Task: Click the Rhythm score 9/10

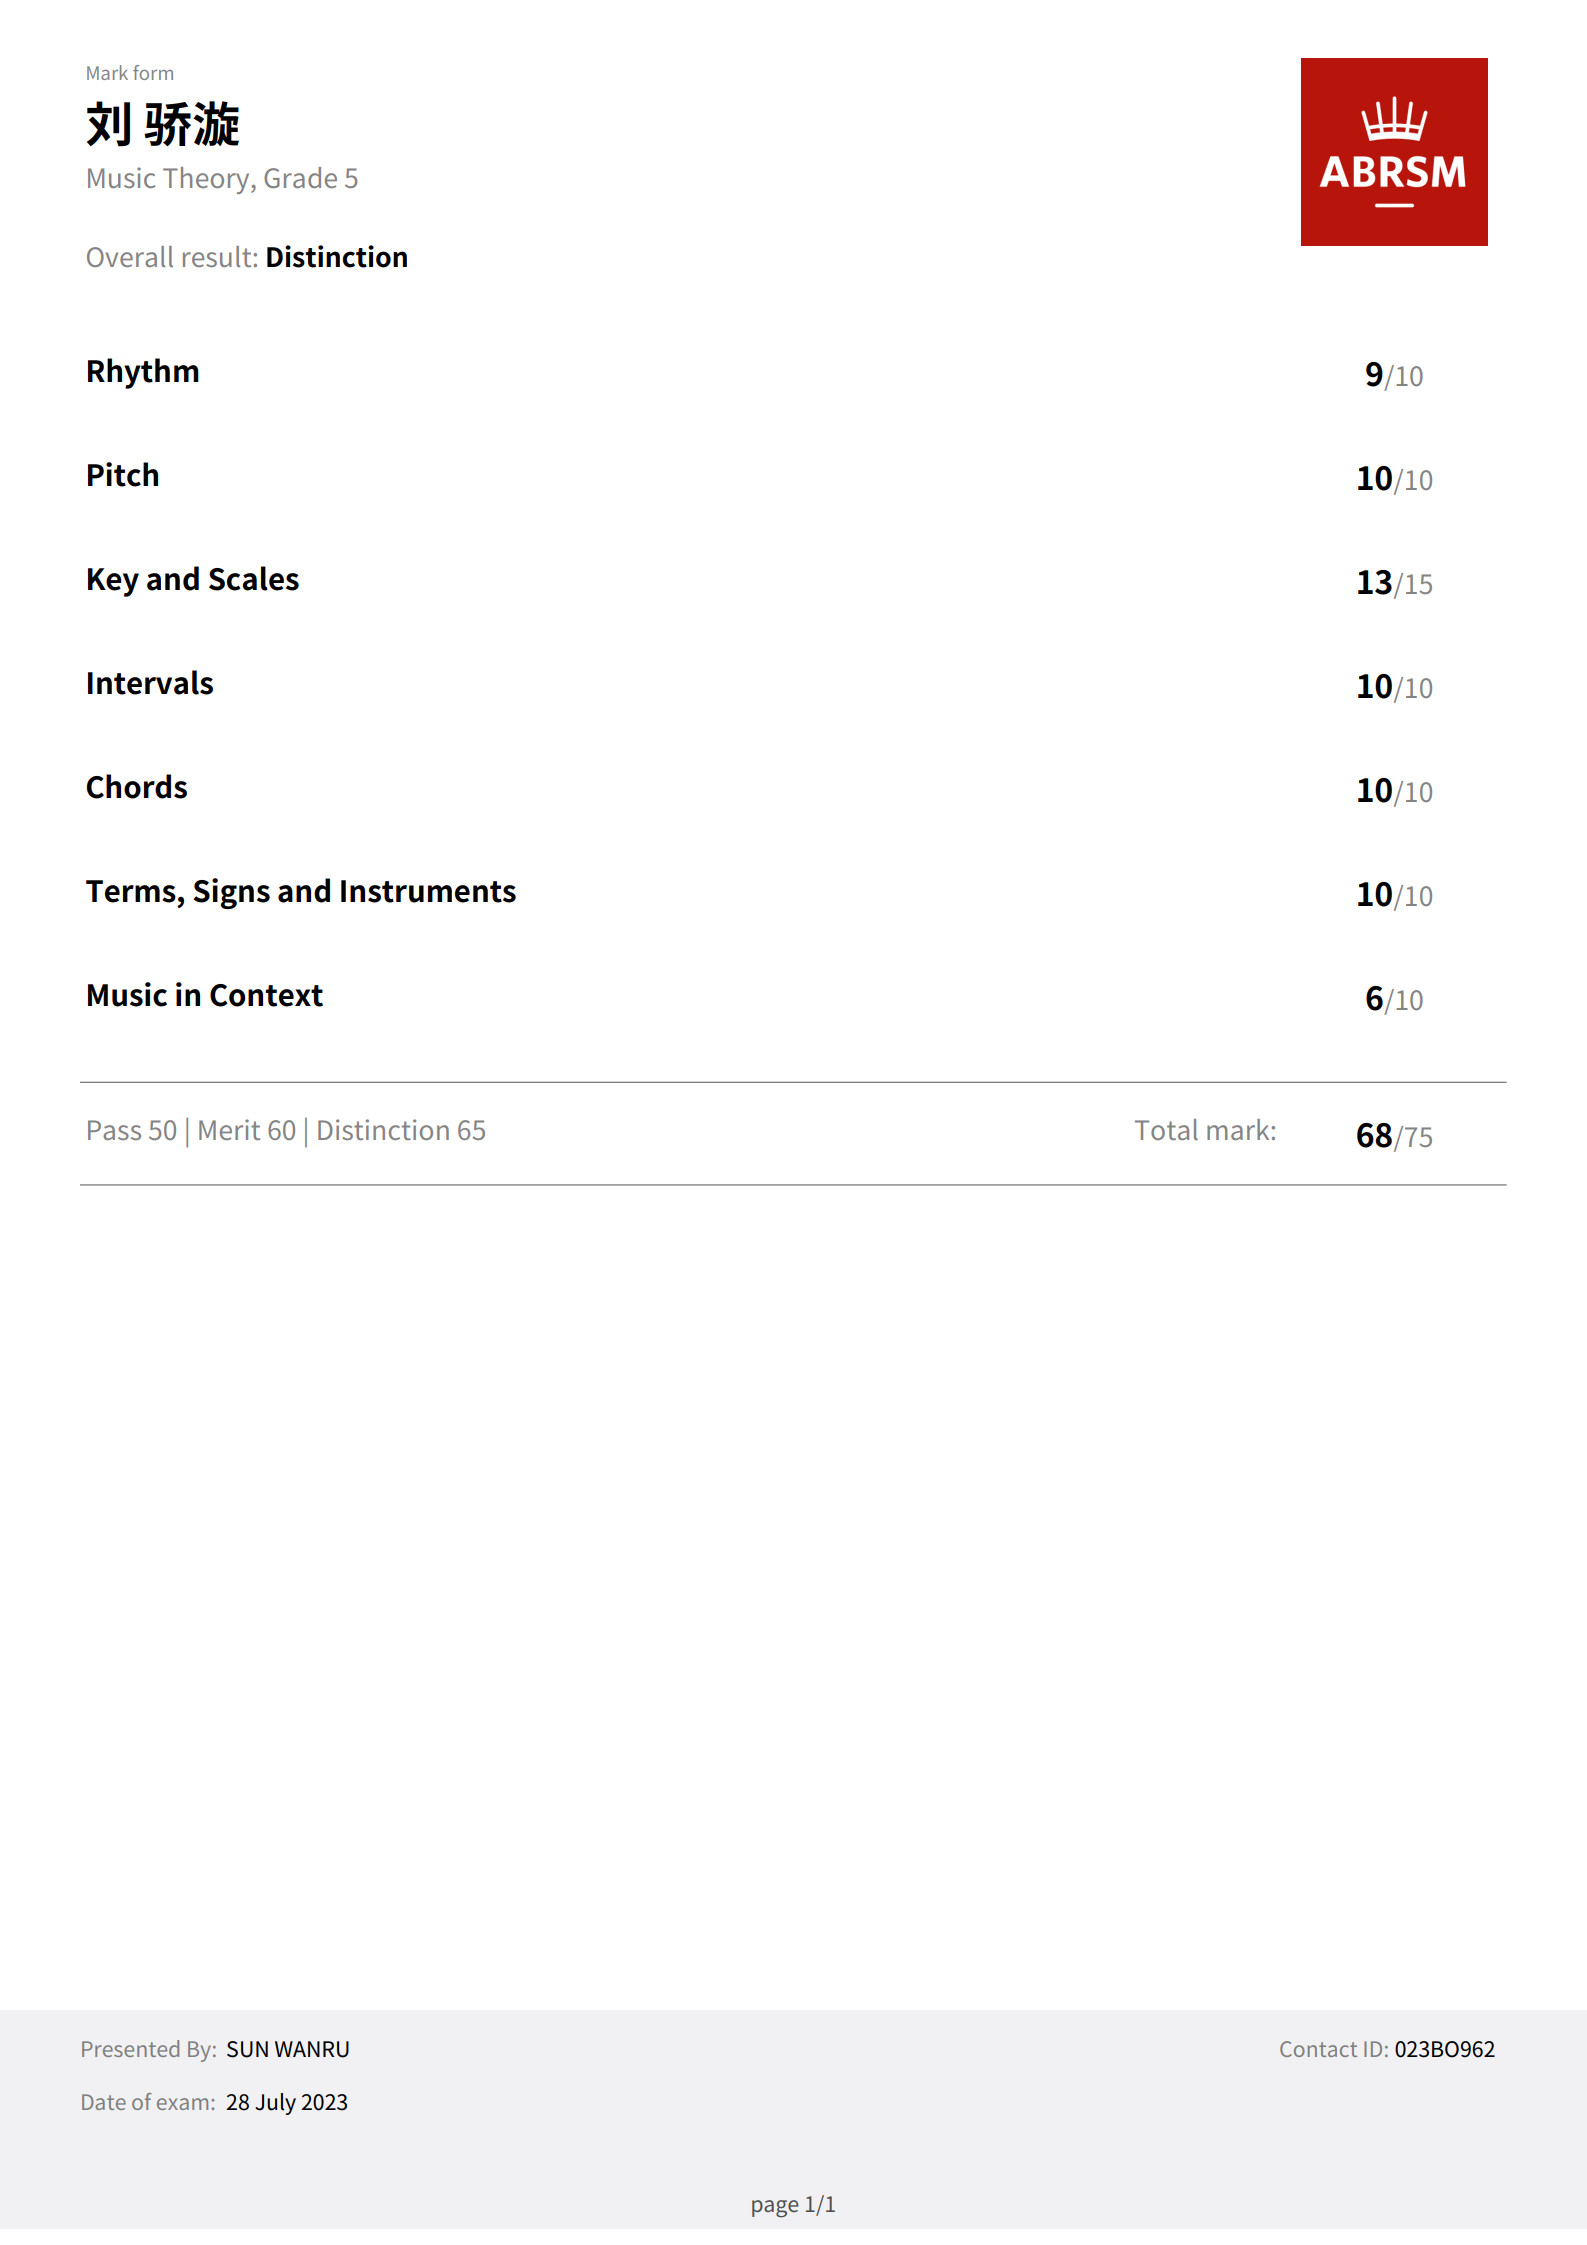Action: coord(1393,375)
